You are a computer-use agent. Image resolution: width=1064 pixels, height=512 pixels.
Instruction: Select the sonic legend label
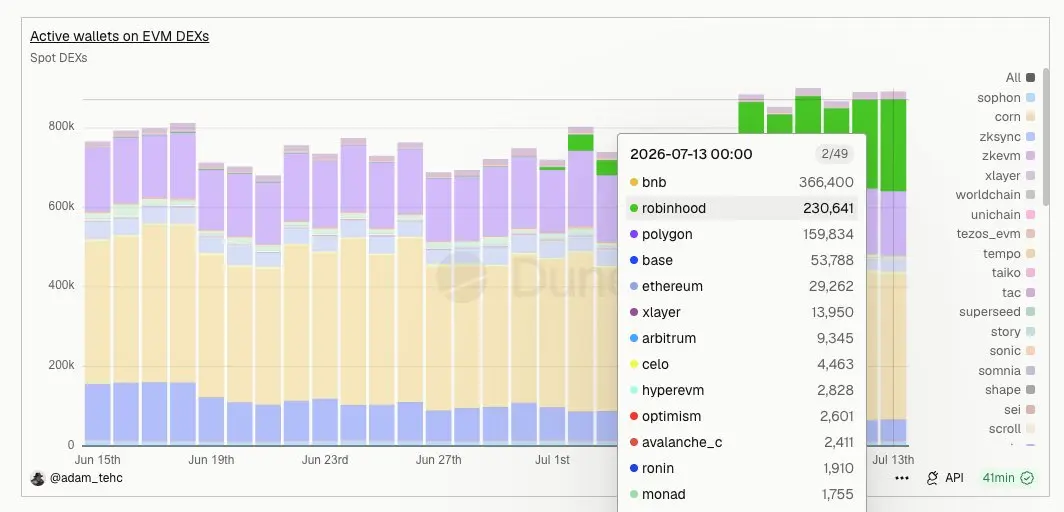pyautogui.click(x=1005, y=351)
